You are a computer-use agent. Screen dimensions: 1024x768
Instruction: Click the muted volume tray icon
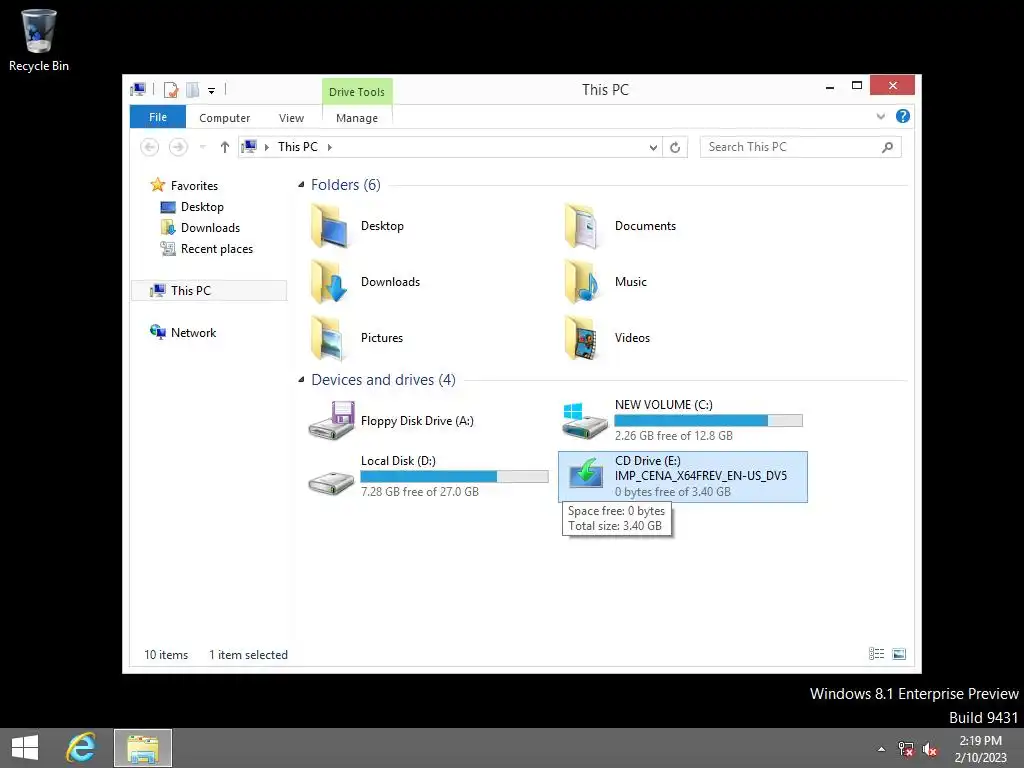(929, 749)
